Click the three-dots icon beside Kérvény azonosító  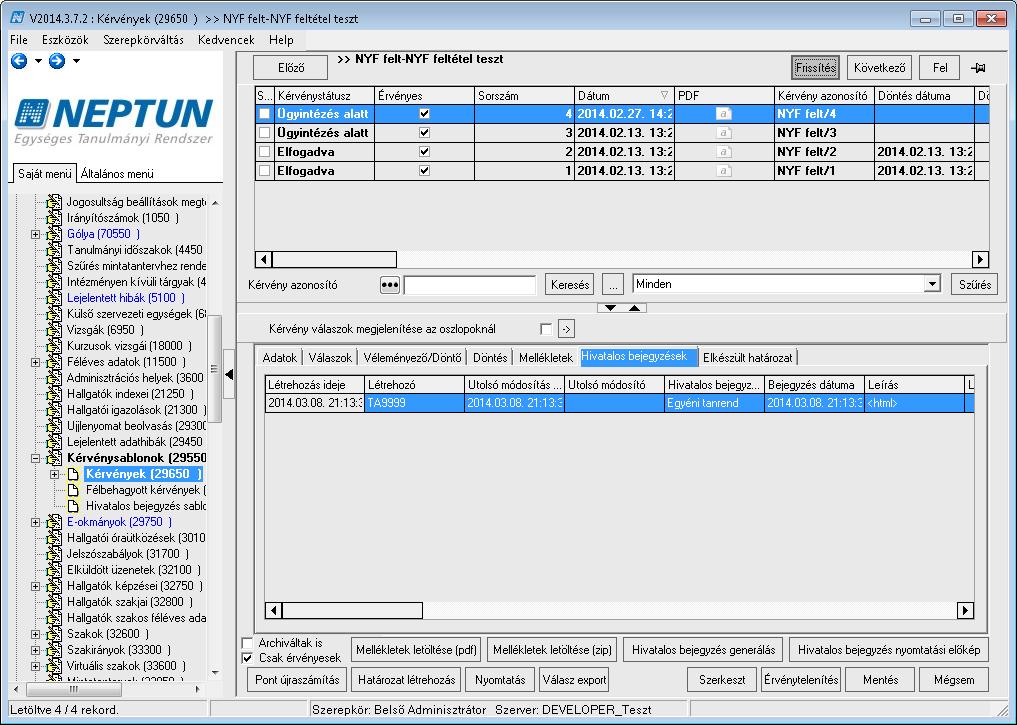[389, 285]
